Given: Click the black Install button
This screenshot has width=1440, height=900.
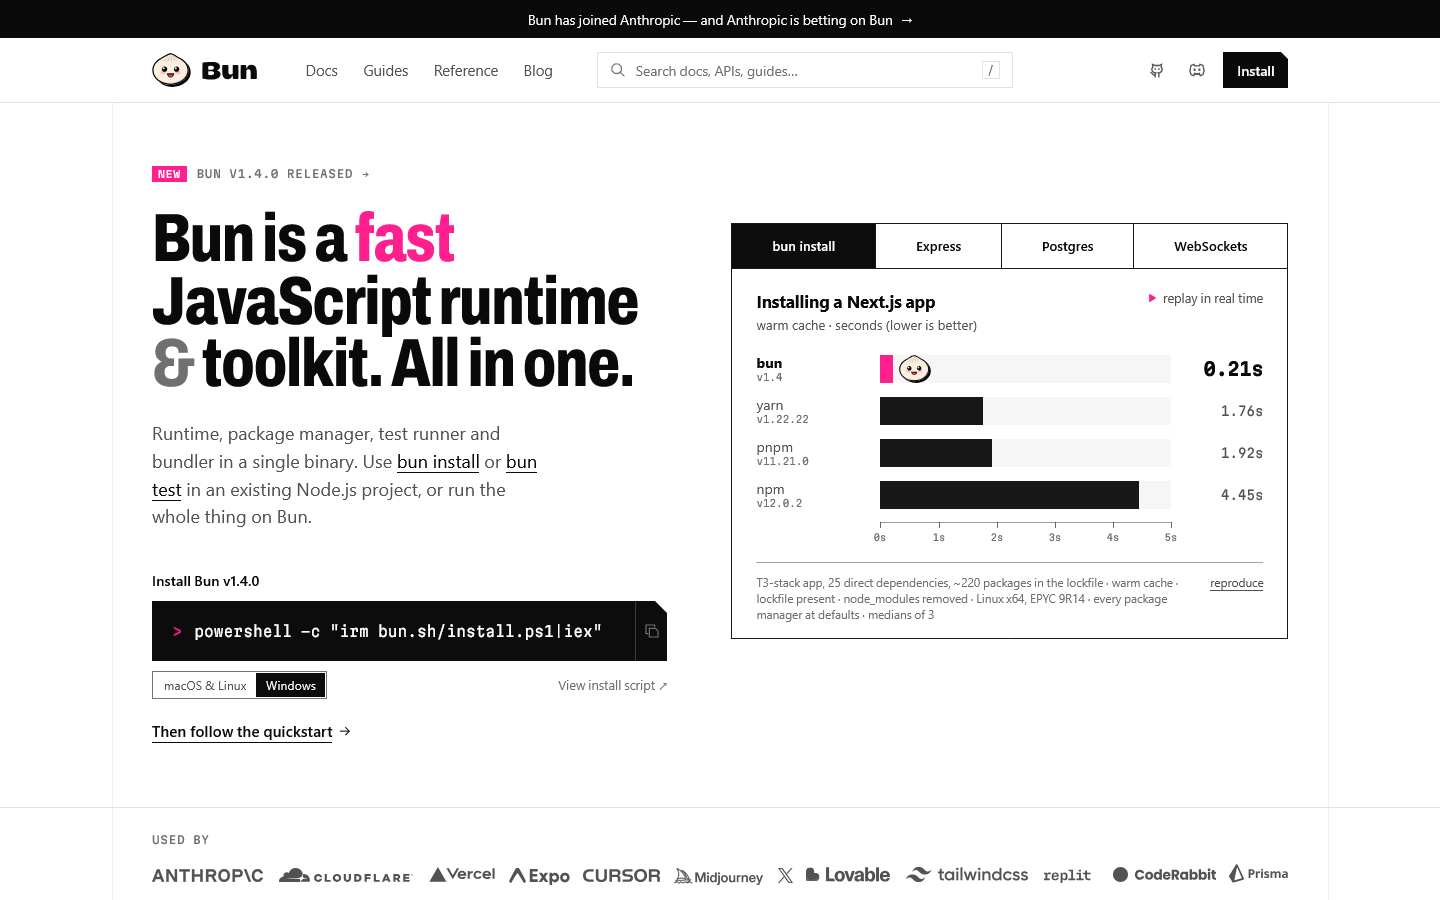Looking at the screenshot, I should tap(1255, 70).
